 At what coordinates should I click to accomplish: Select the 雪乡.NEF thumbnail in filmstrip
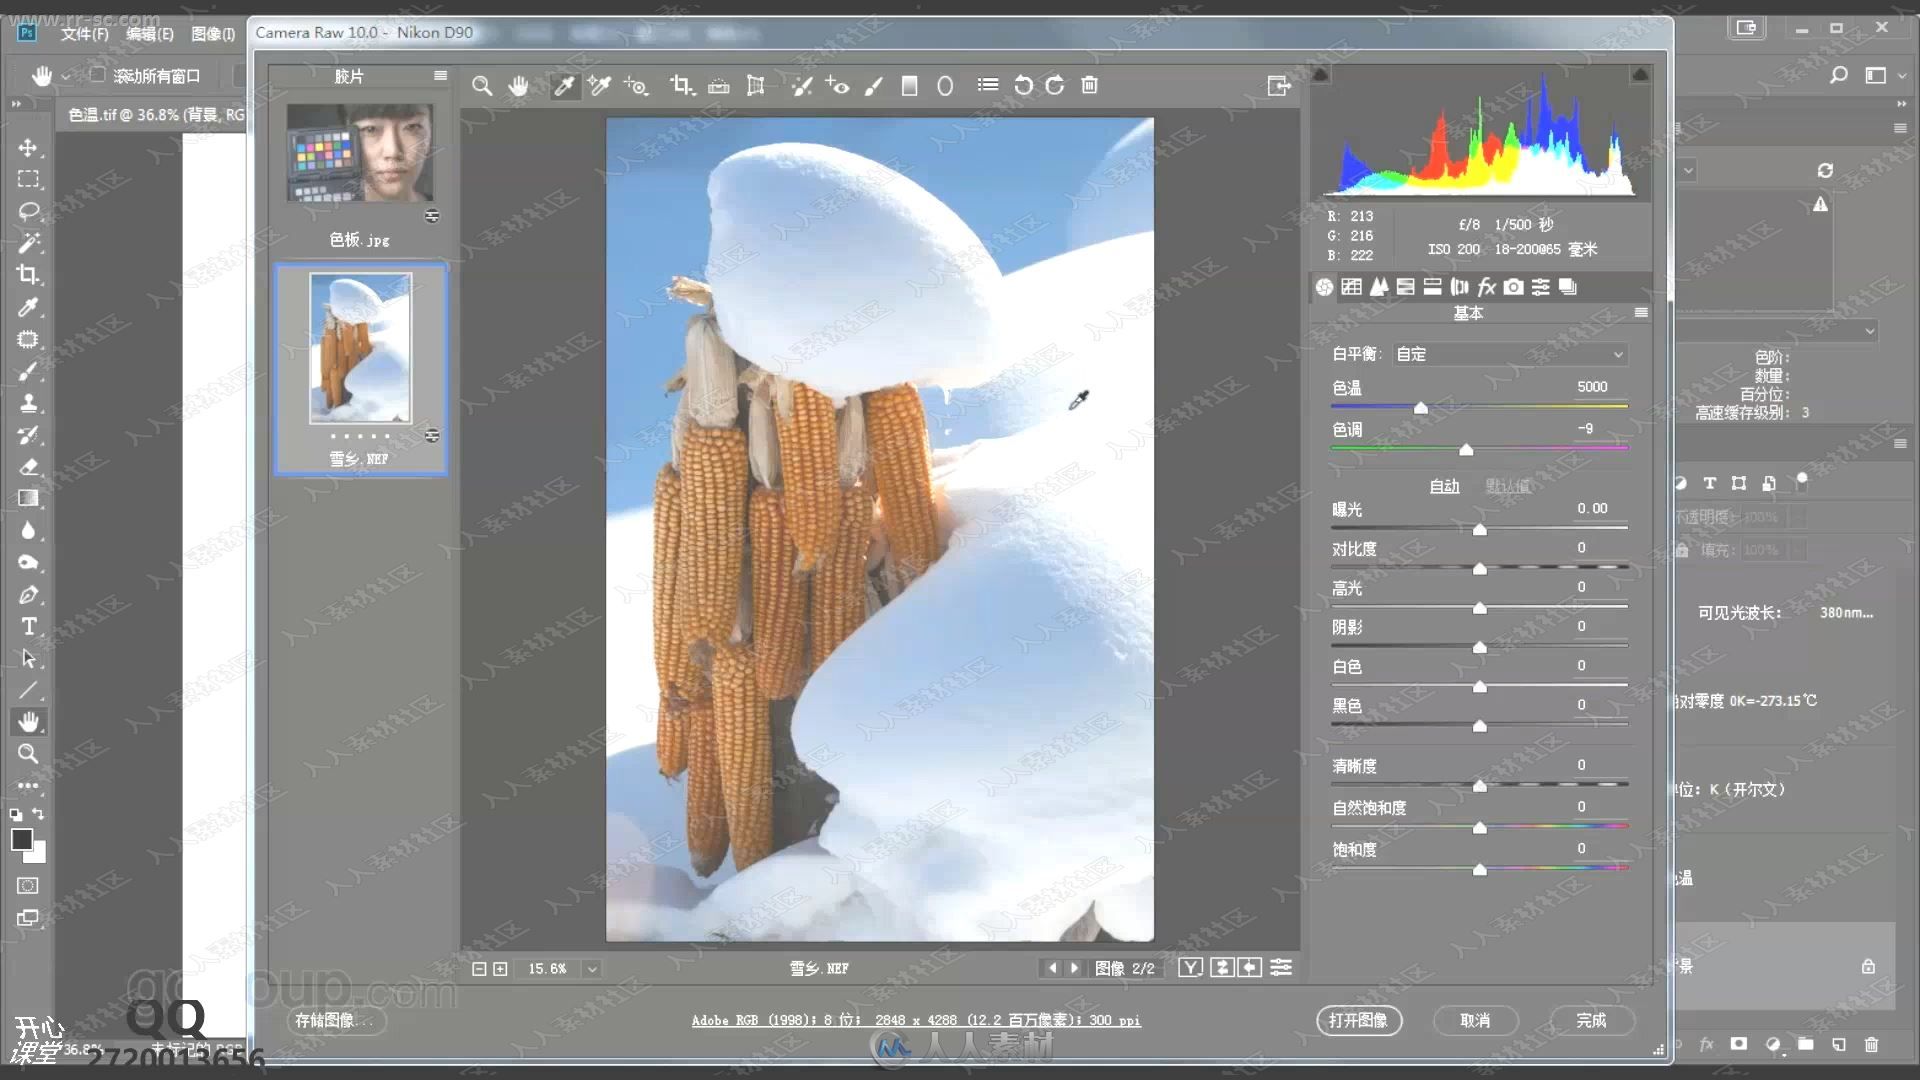360,348
